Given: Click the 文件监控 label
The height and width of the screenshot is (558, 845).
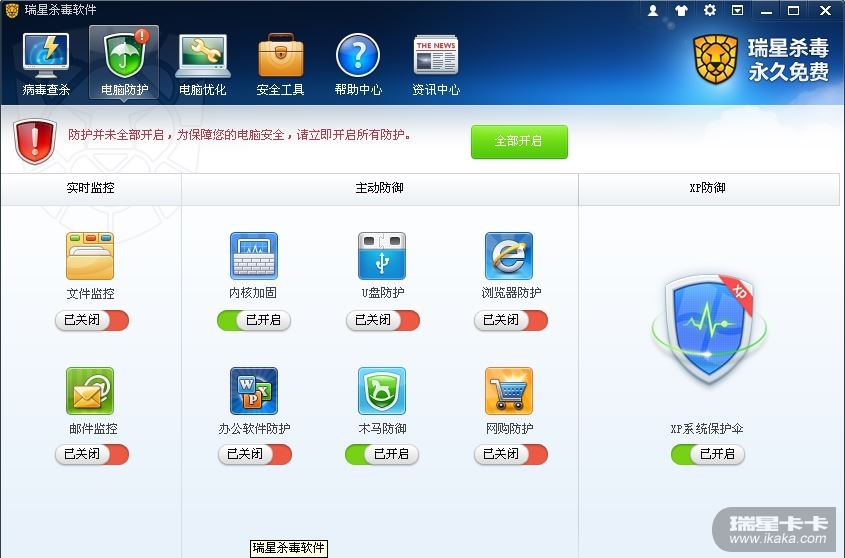Looking at the screenshot, I should coord(91,294).
